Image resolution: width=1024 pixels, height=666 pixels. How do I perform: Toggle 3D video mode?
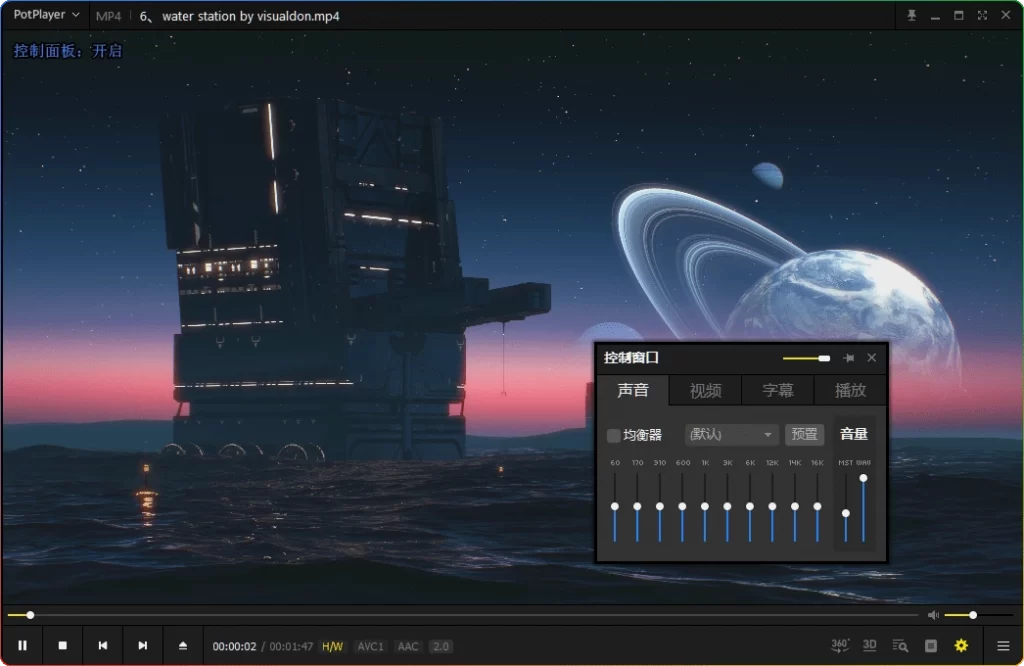click(870, 646)
